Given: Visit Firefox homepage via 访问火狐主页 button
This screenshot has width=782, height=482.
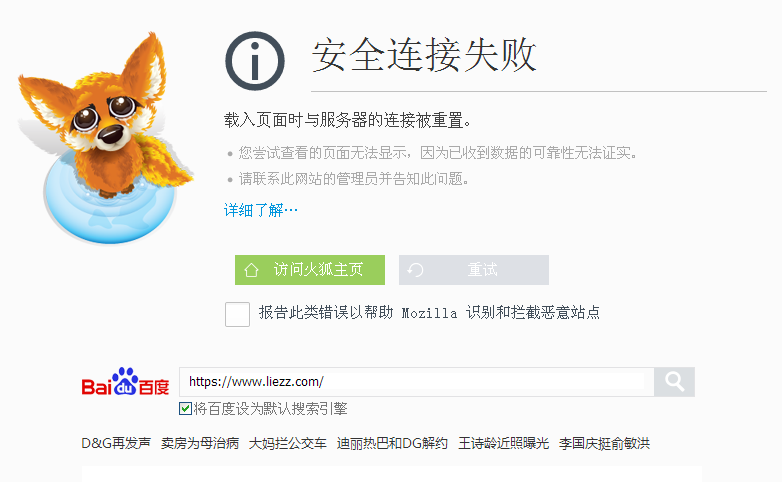Looking at the screenshot, I should [x=310, y=270].
